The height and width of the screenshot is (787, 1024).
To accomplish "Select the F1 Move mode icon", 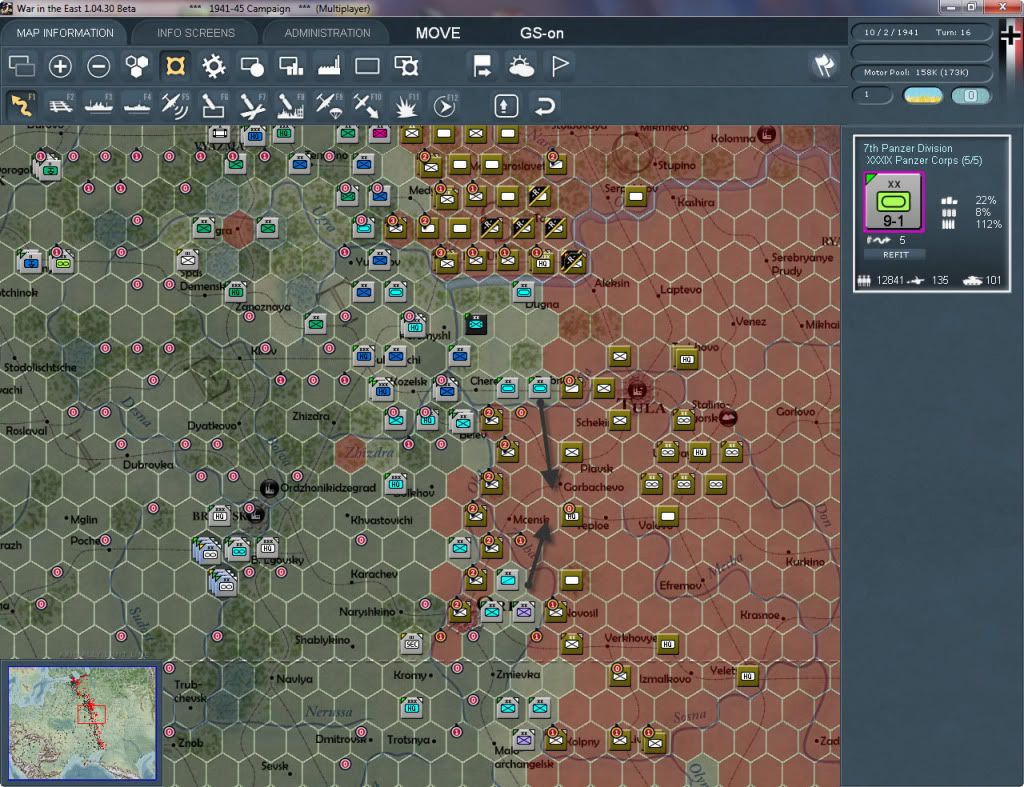I will 22,105.
